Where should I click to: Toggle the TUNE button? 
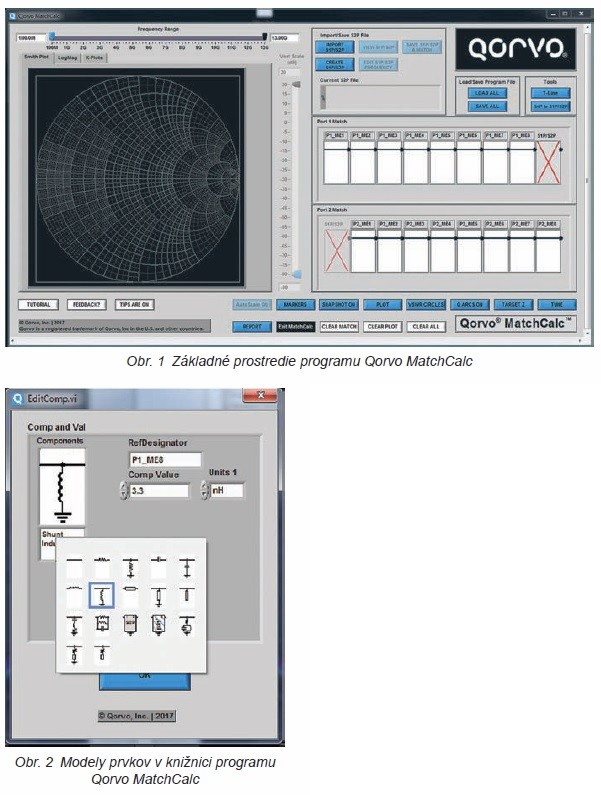(x=557, y=305)
